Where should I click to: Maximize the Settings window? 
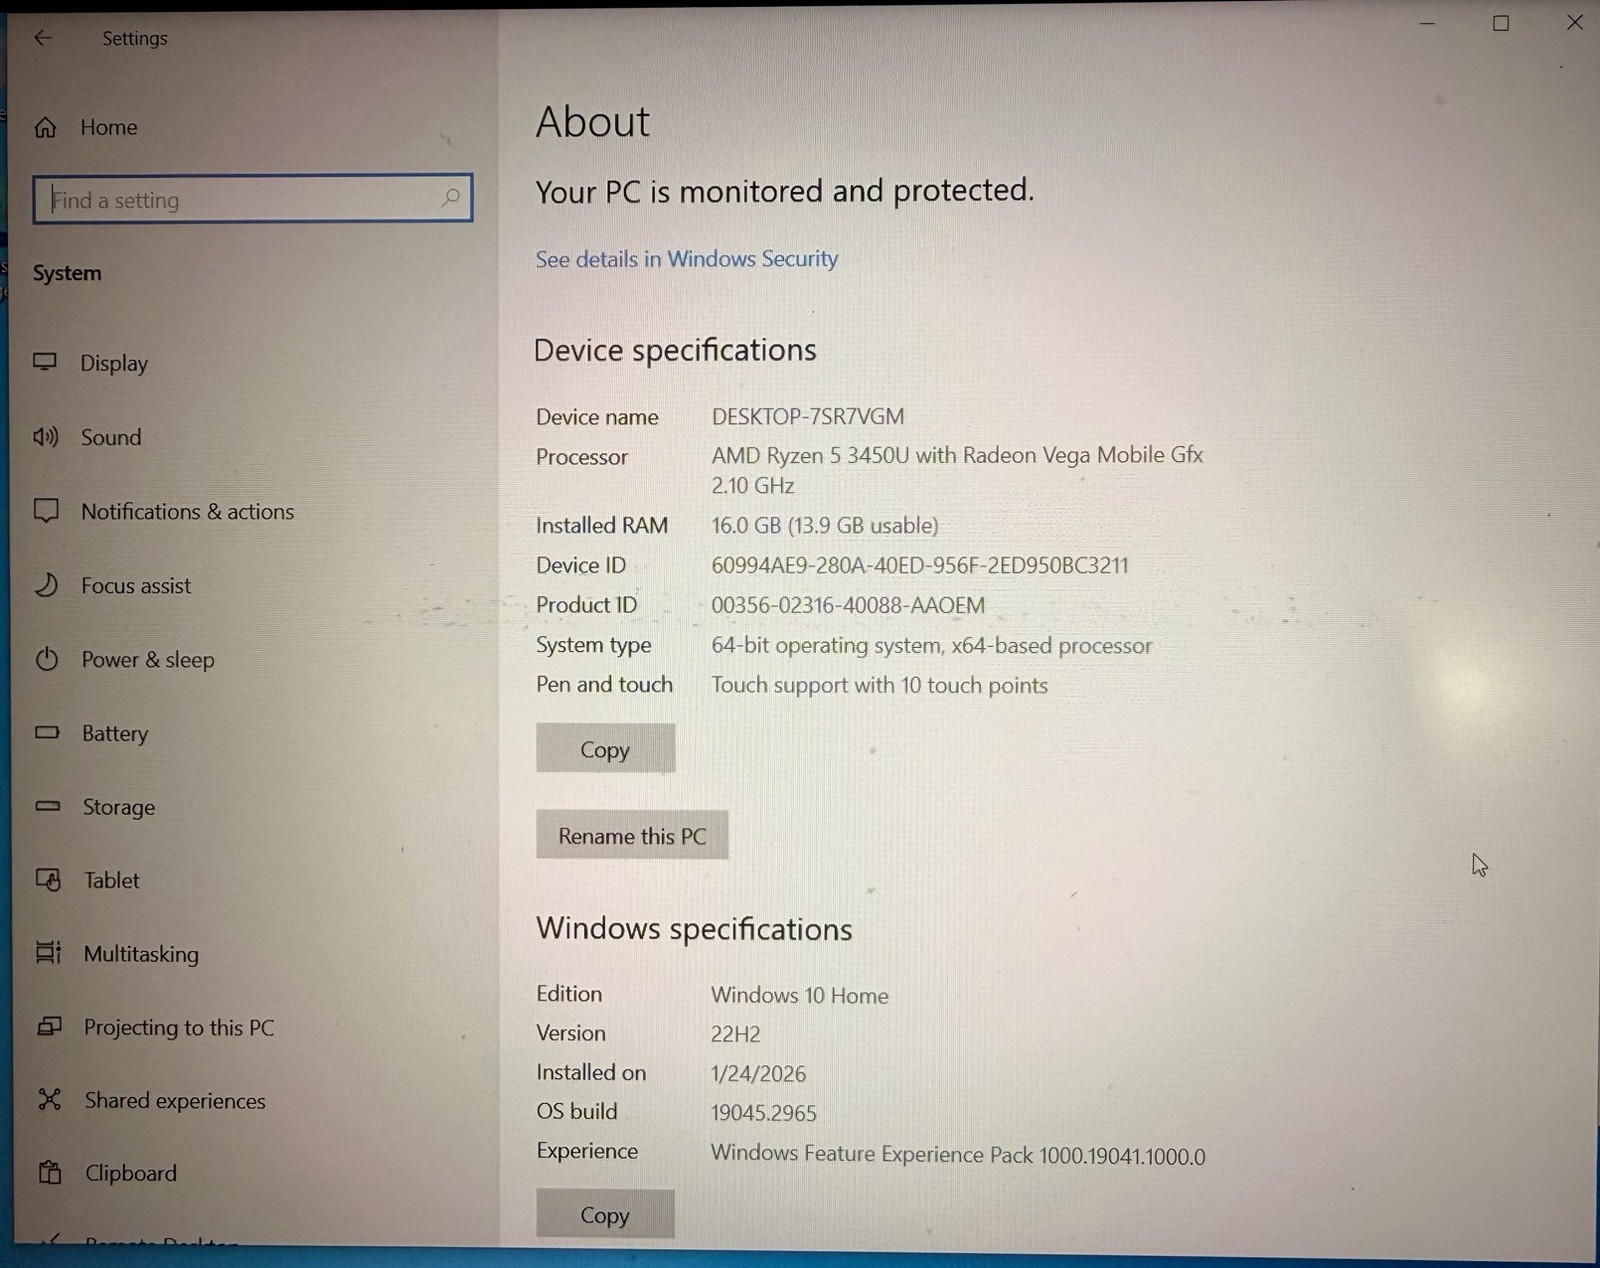(x=1501, y=23)
